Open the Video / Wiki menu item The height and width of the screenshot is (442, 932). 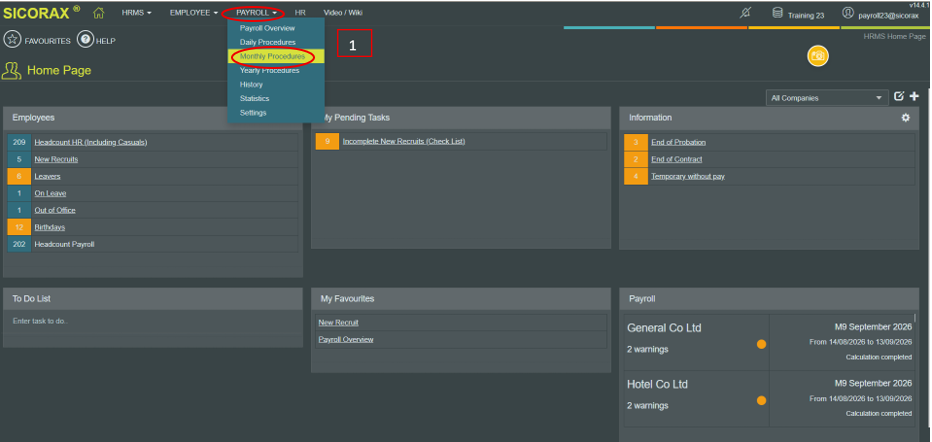coord(343,12)
